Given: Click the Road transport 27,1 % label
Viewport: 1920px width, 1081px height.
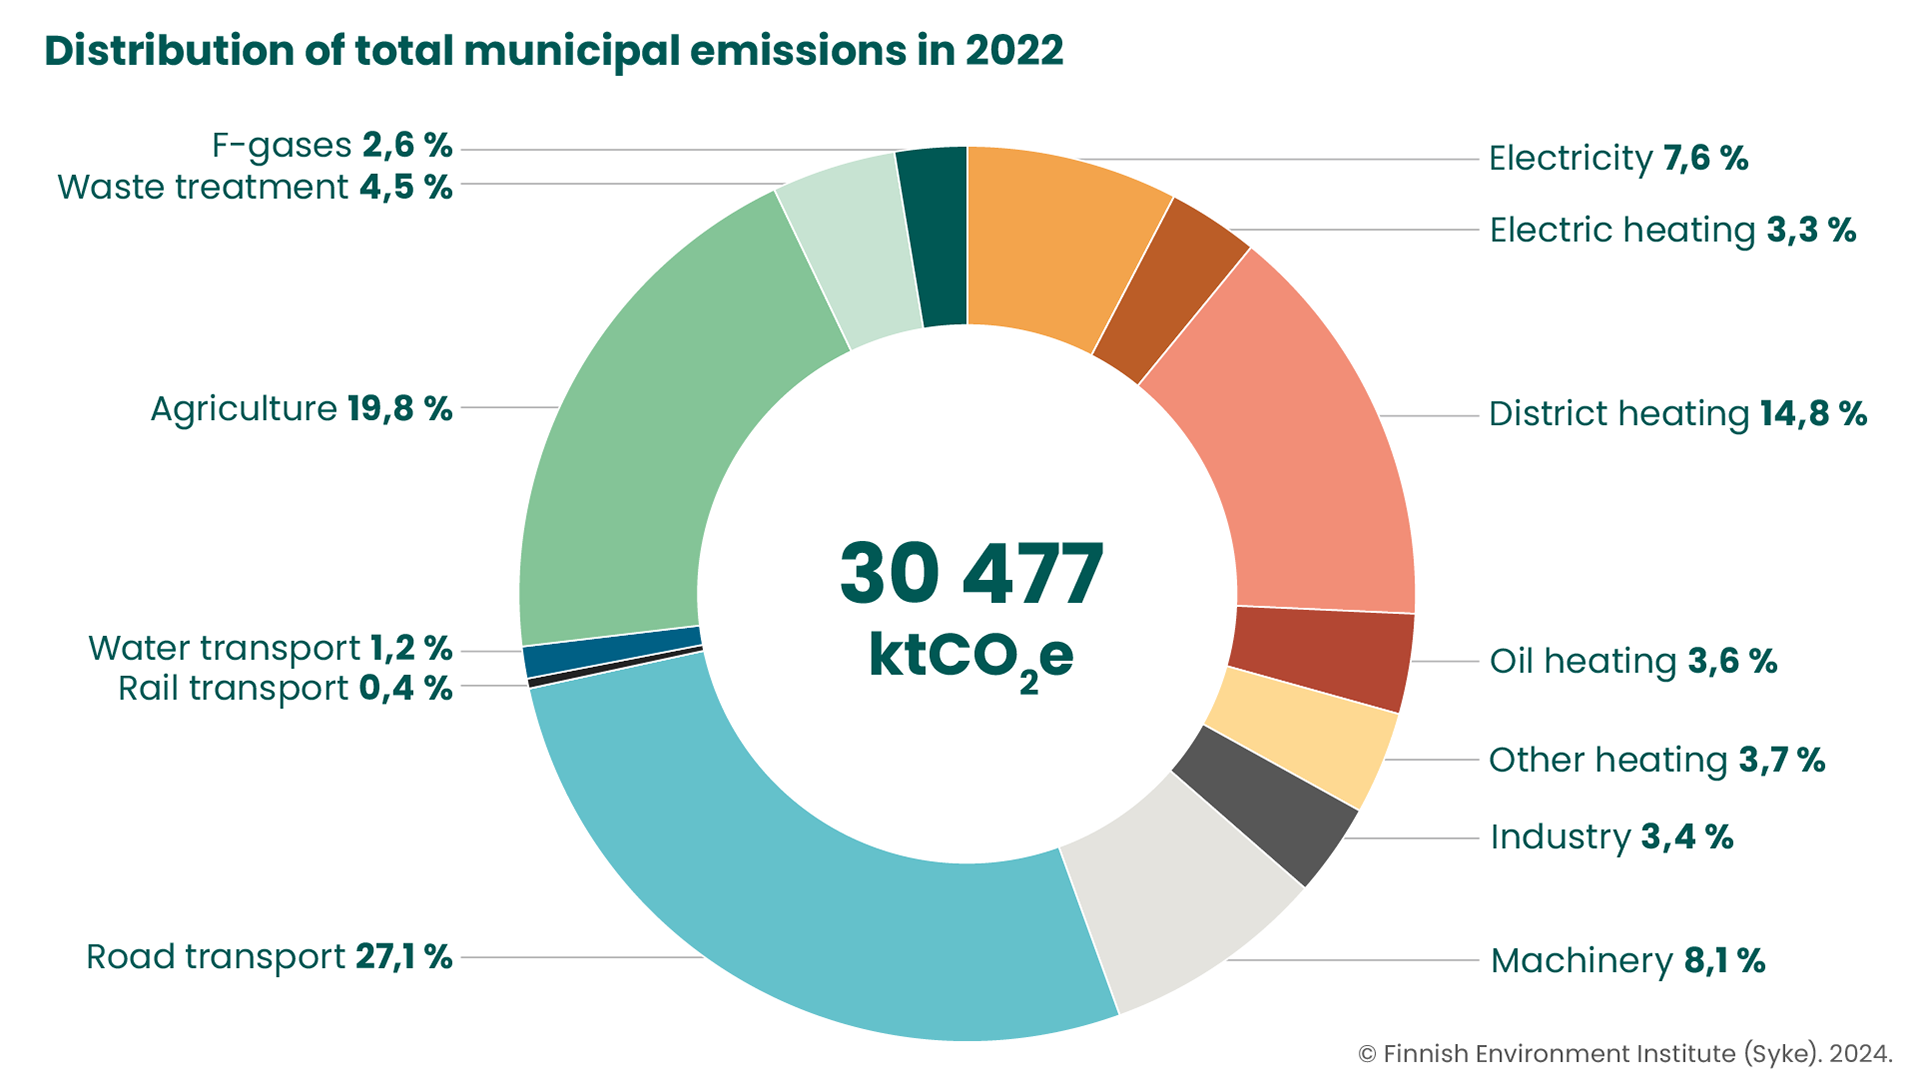Looking at the screenshot, I should click(269, 957).
